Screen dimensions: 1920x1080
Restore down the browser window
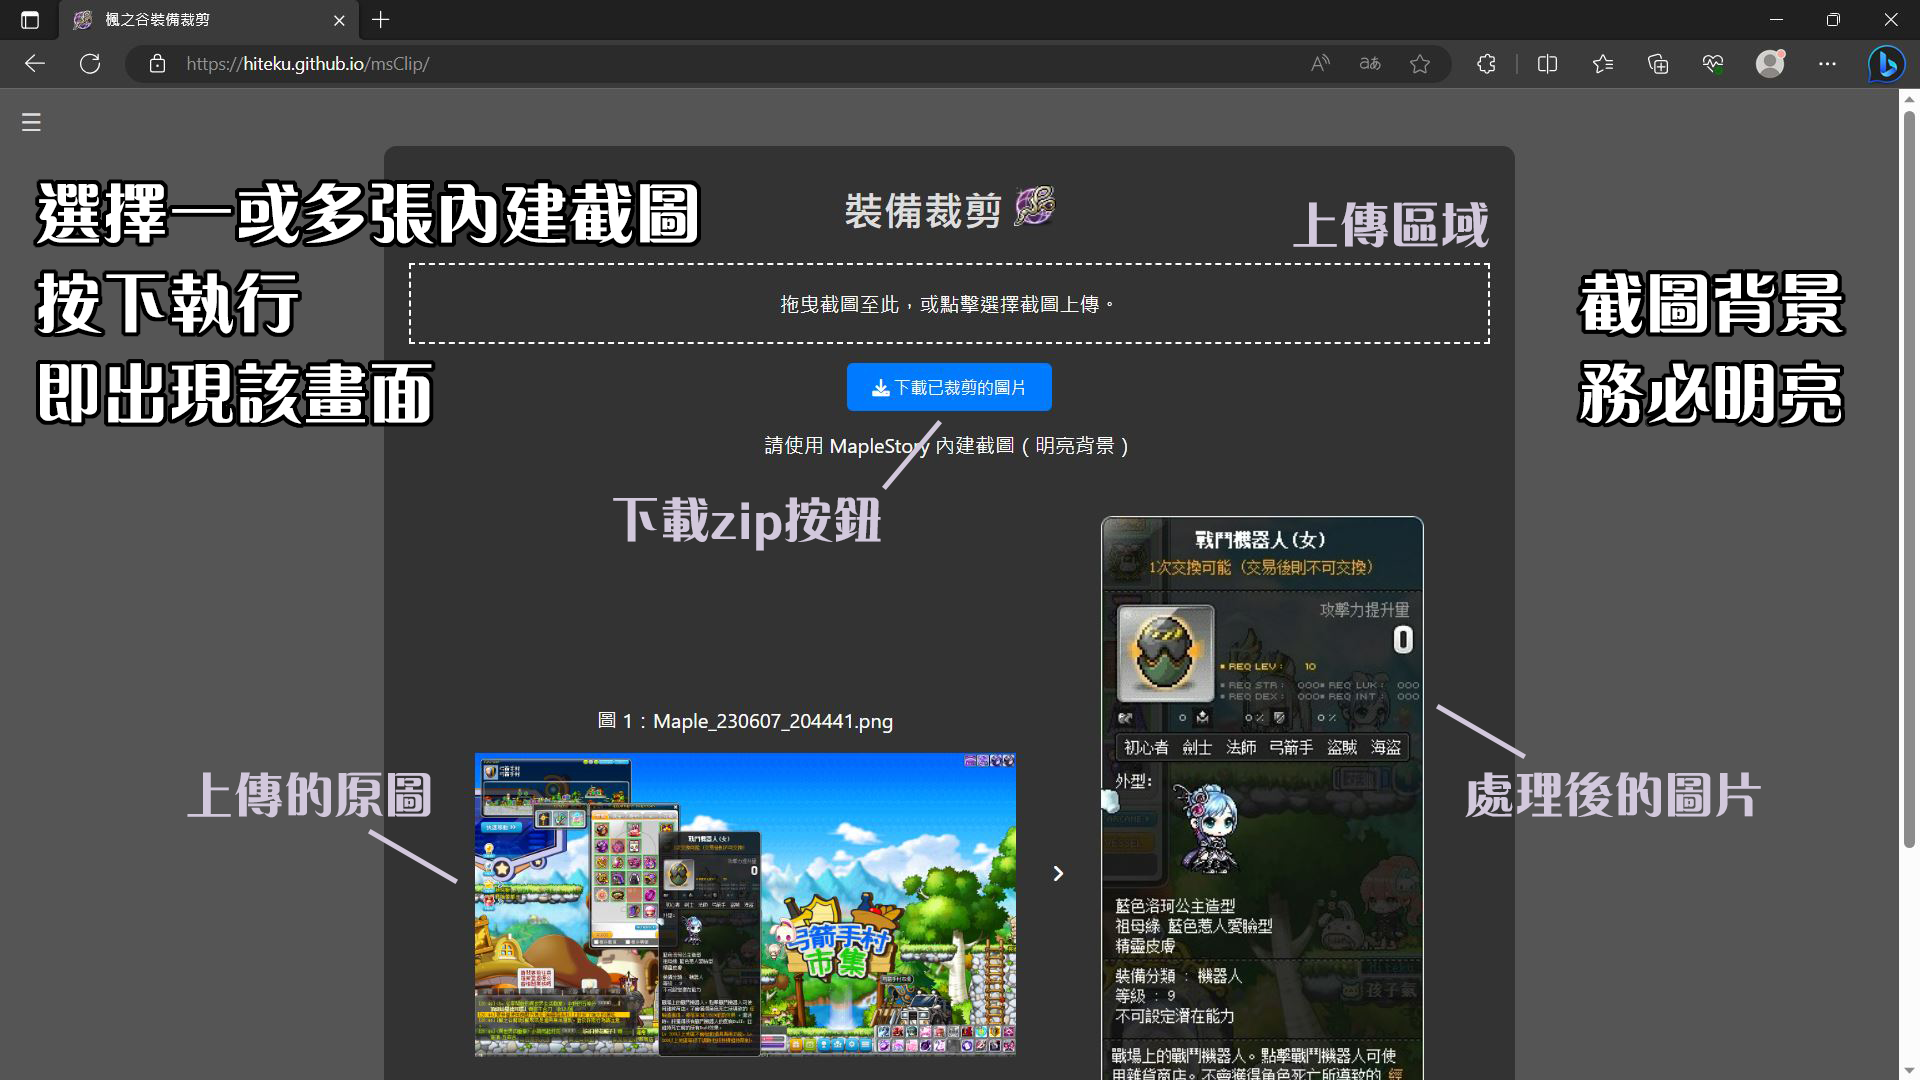(x=1833, y=20)
